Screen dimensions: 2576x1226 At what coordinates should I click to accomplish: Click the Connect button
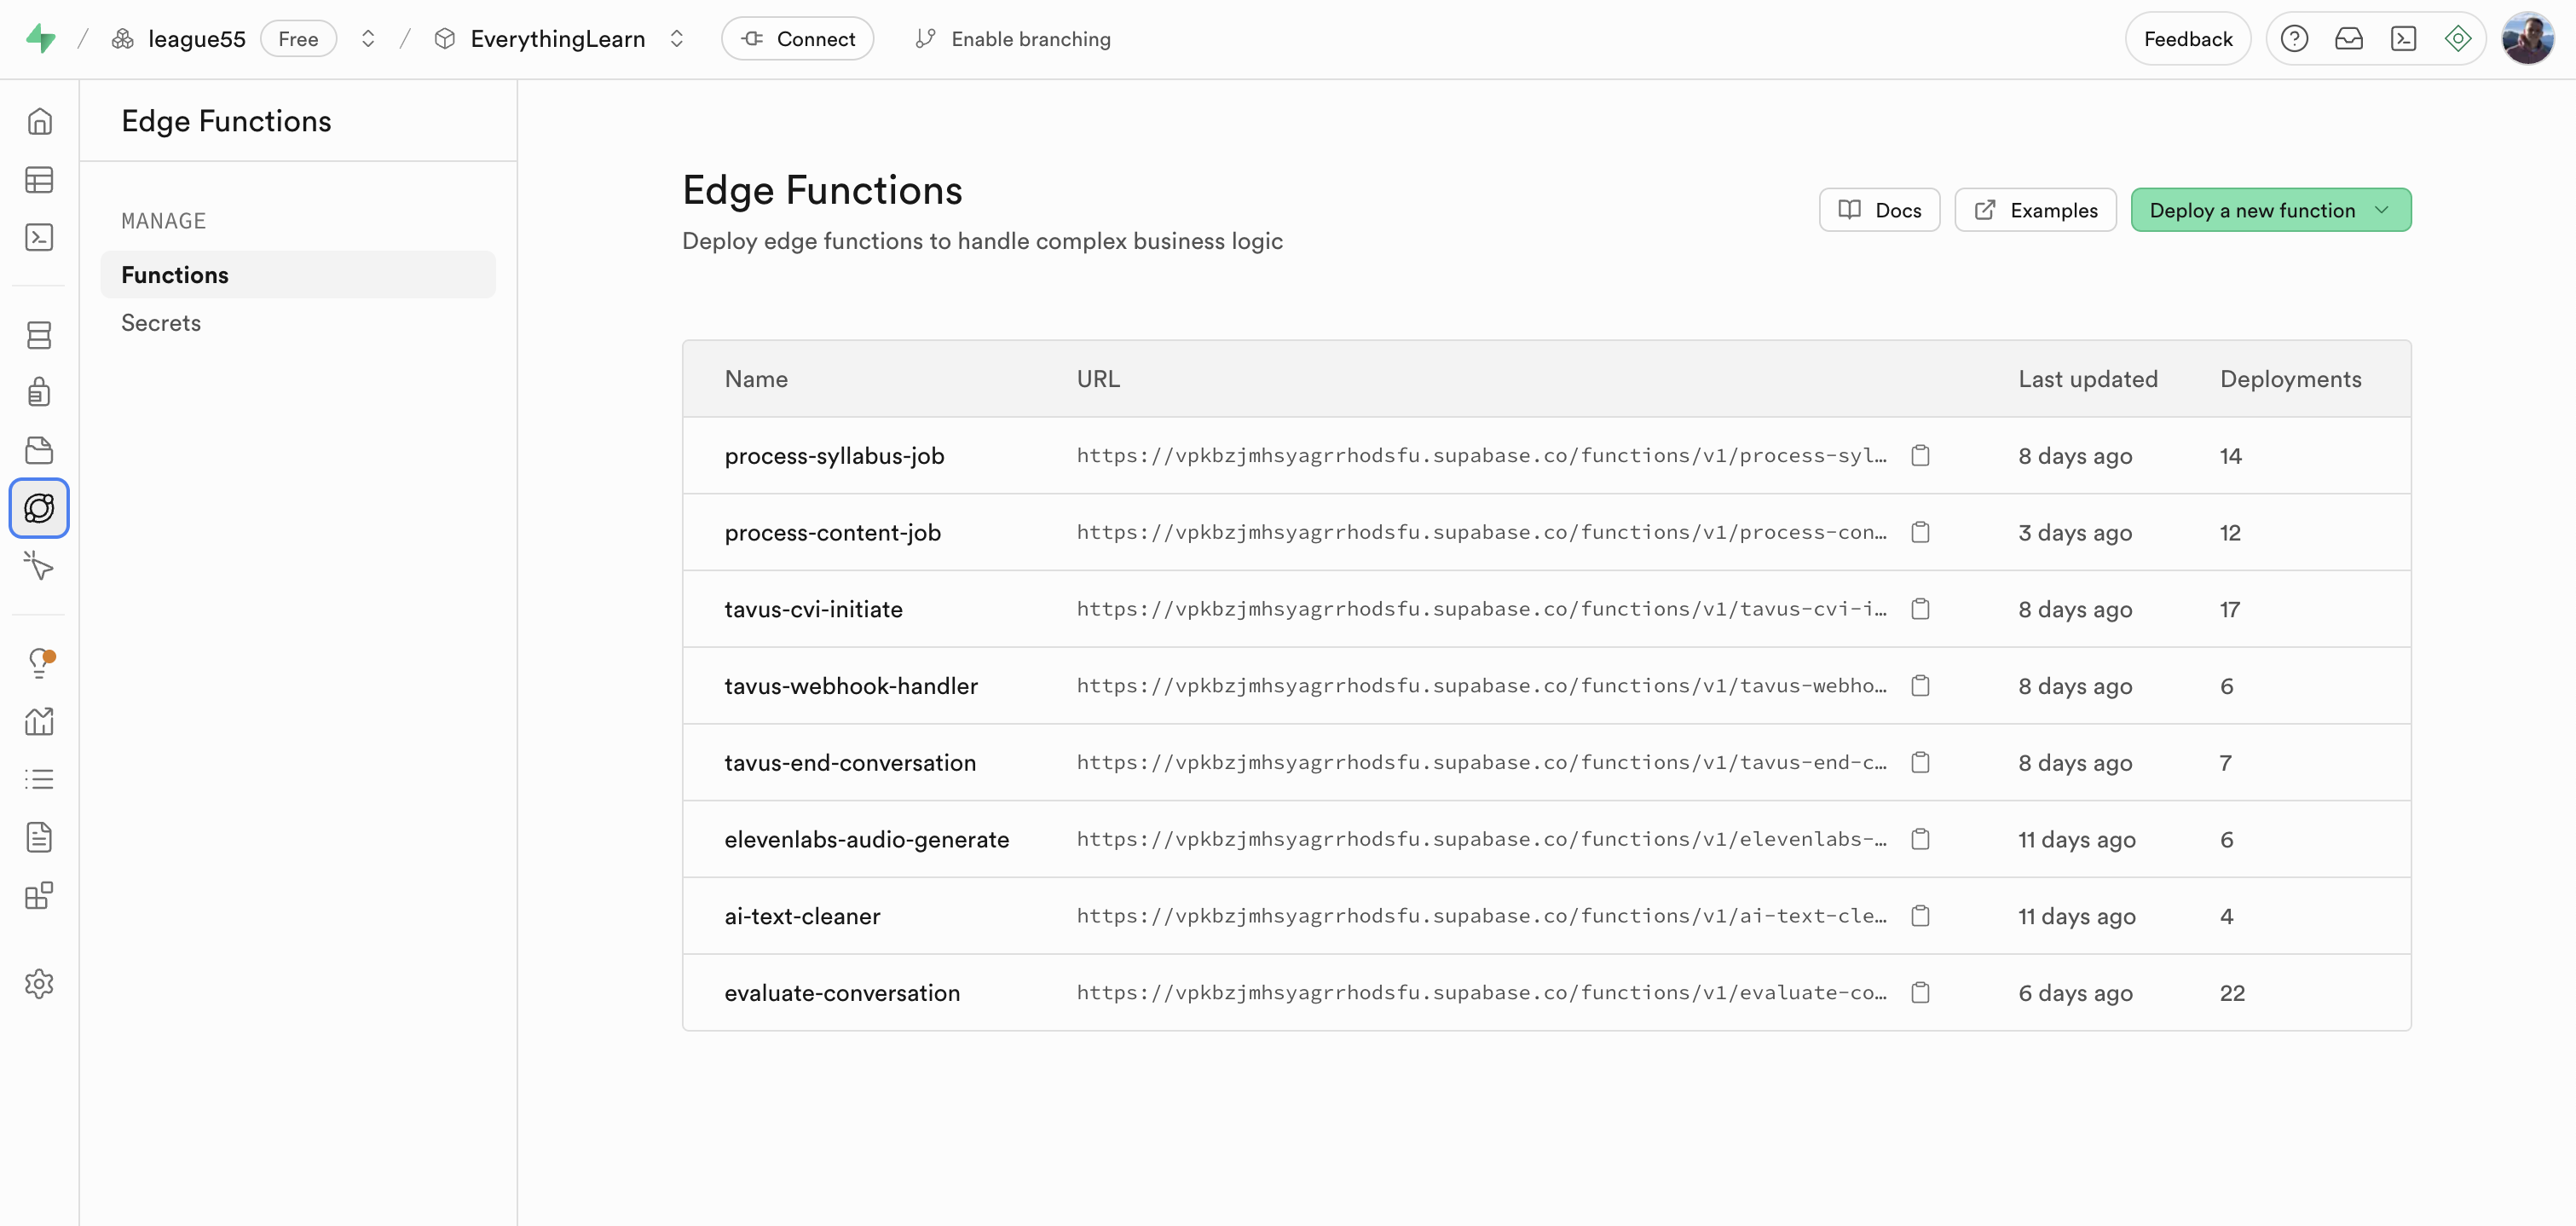797,39
